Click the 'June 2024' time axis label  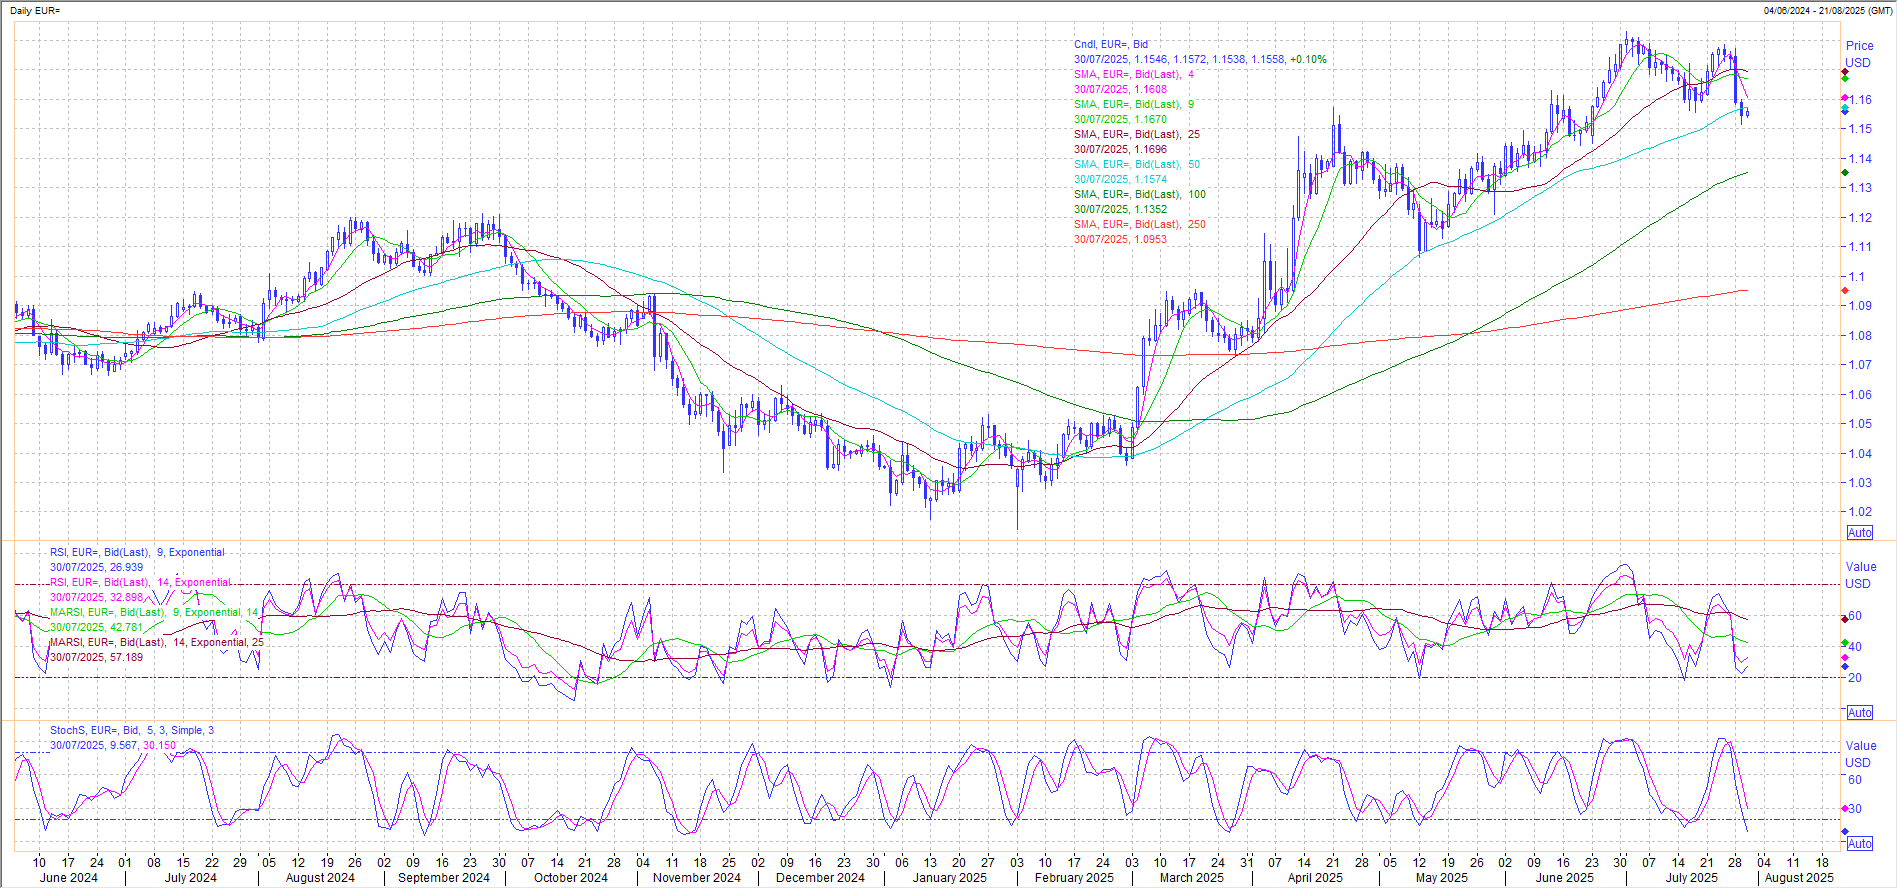[x=68, y=877]
